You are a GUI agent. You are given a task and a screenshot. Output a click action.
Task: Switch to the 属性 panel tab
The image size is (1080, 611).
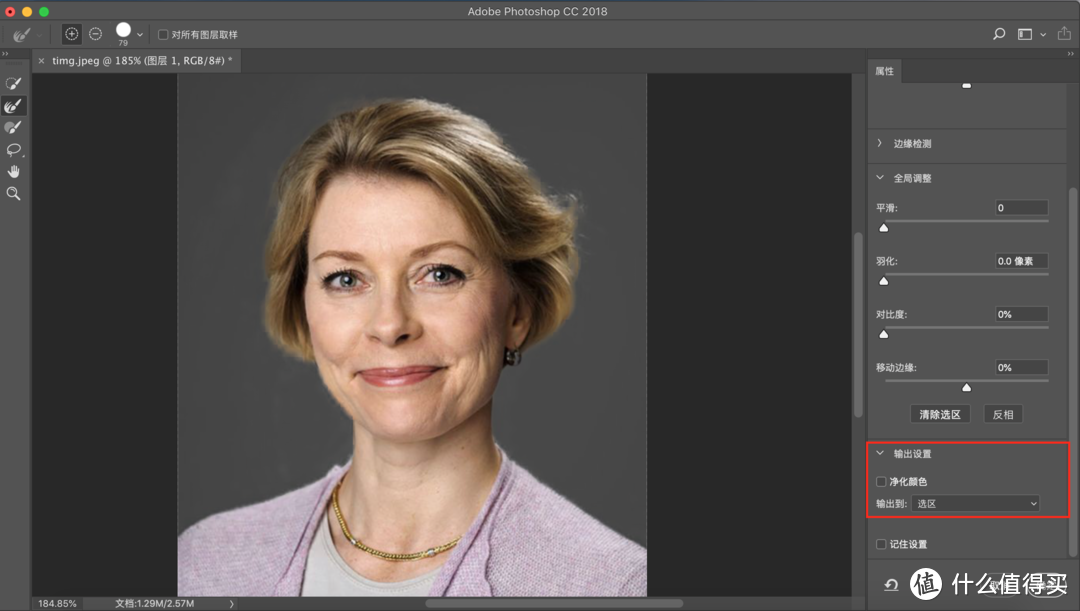(x=884, y=71)
